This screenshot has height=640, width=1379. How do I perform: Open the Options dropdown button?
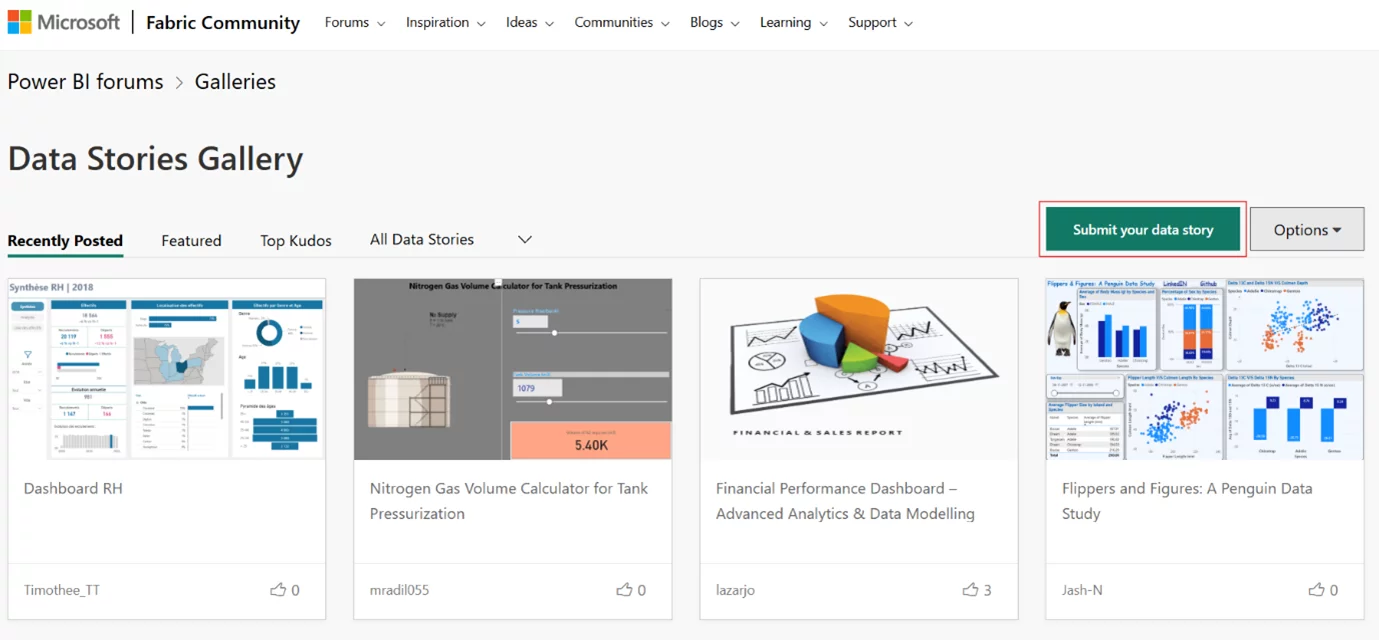1306,230
